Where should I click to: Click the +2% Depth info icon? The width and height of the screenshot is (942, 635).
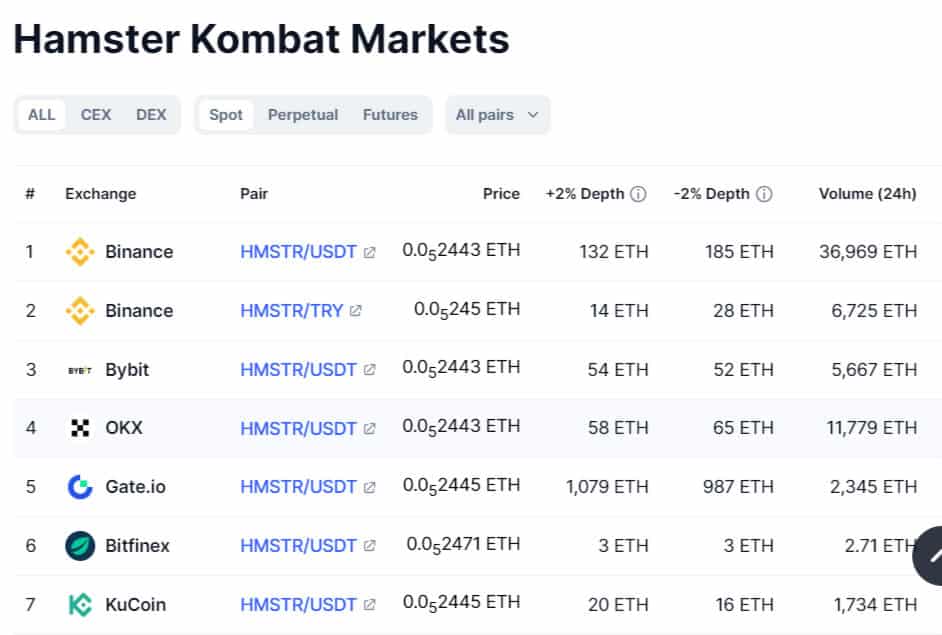coord(638,194)
